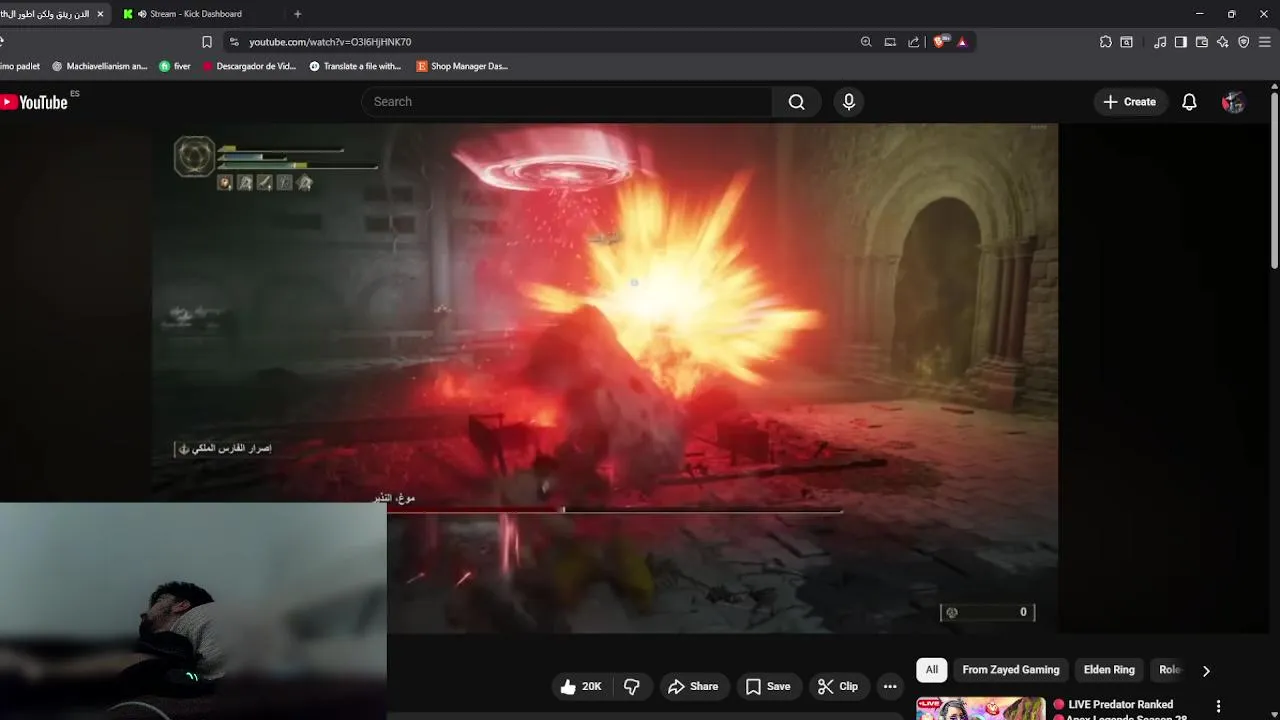1280x720 pixels.
Task: Select the All filter chip
Action: coord(932,670)
